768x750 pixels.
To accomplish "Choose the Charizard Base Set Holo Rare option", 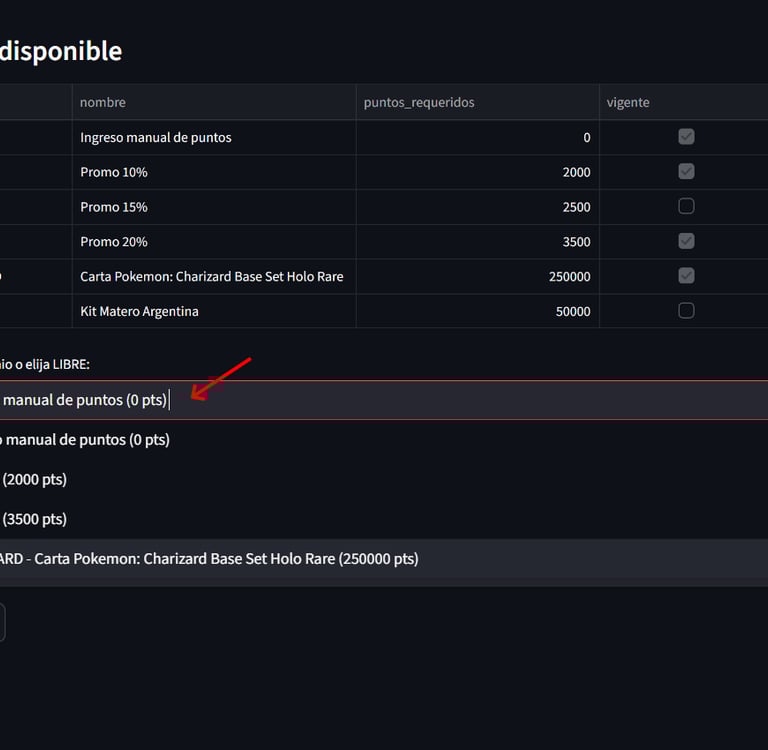I will coord(210,559).
